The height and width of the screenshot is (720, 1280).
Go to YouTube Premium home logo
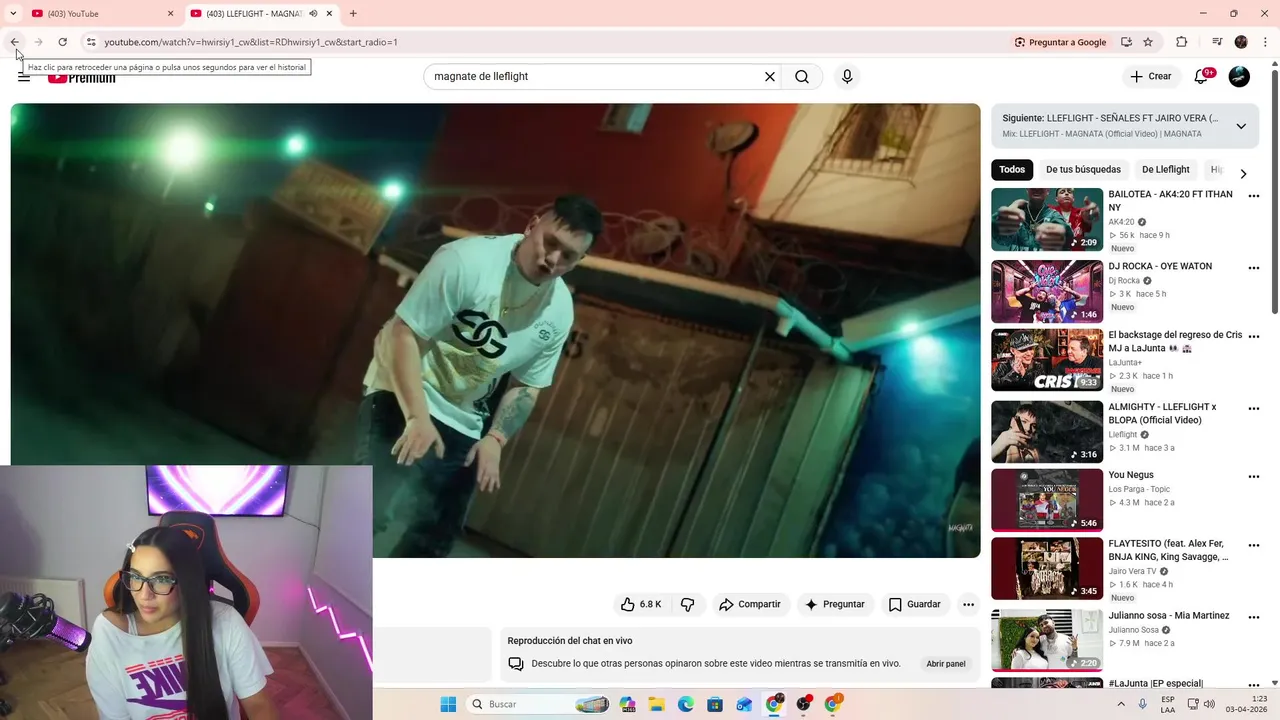82,78
